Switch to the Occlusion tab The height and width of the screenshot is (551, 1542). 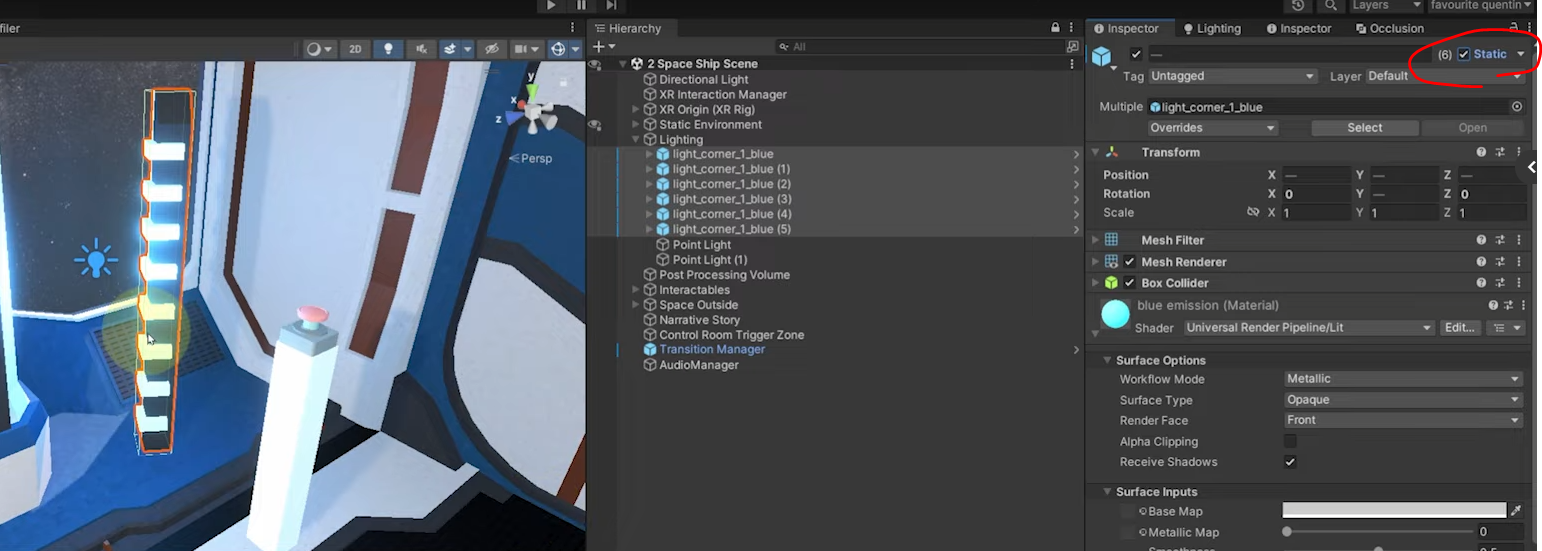(x=1388, y=29)
